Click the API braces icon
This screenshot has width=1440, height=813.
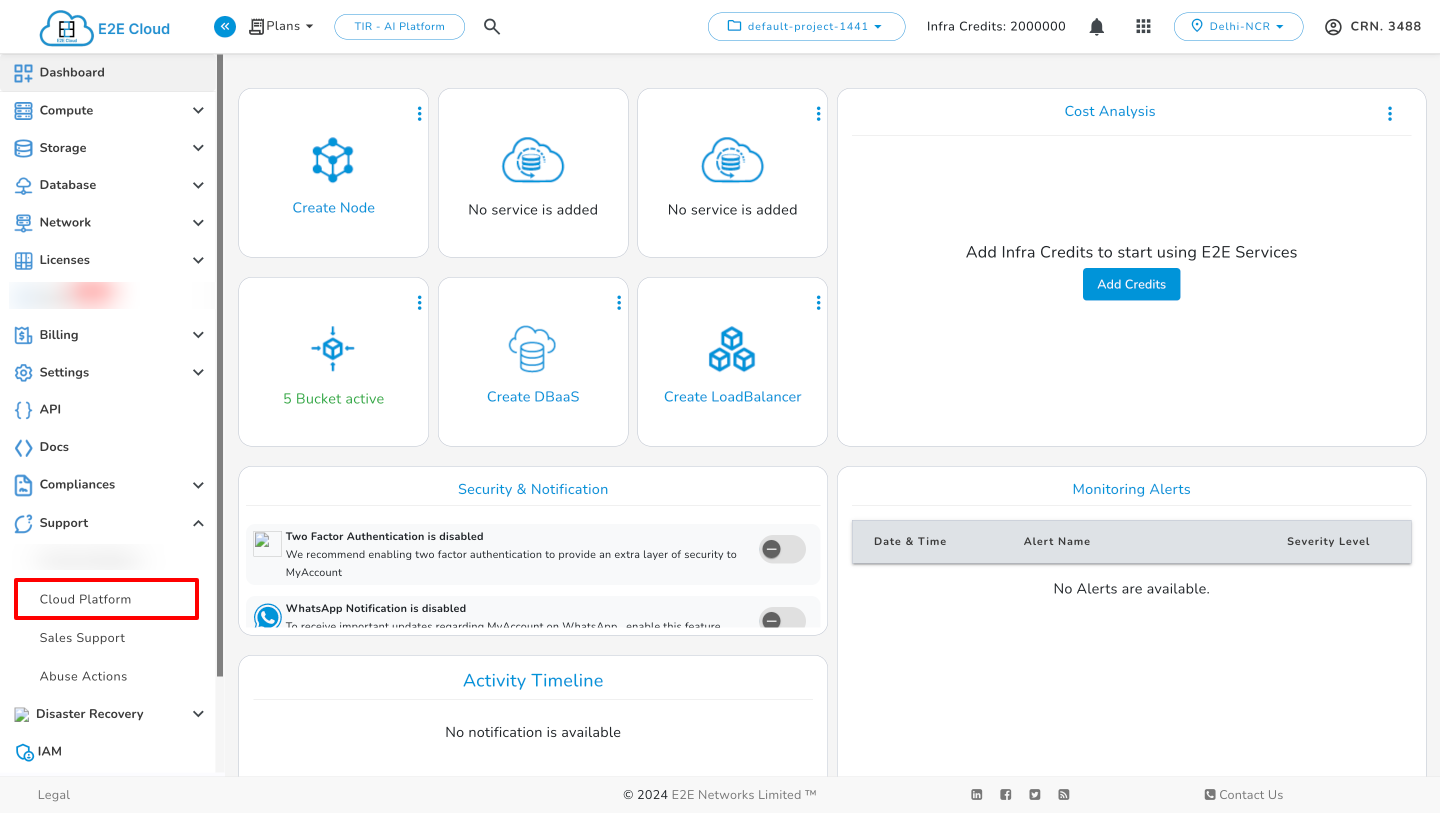tap(23, 410)
